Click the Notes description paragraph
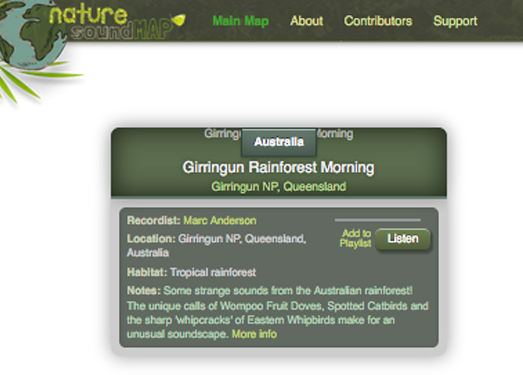523x375 pixels. [278, 312]
